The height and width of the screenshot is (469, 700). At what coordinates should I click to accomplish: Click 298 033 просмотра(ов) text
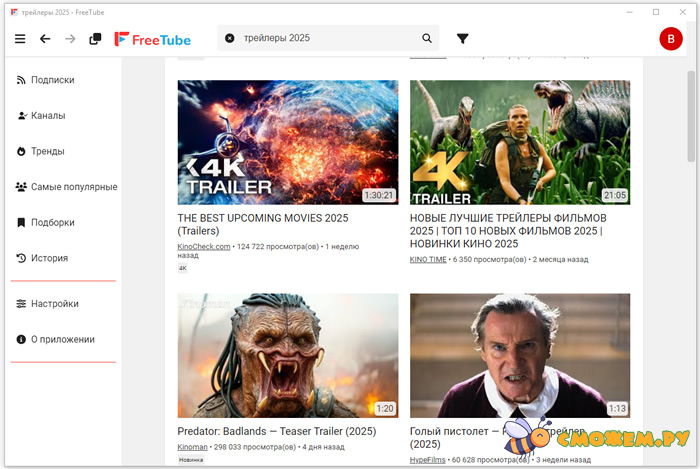pos(255,447)
